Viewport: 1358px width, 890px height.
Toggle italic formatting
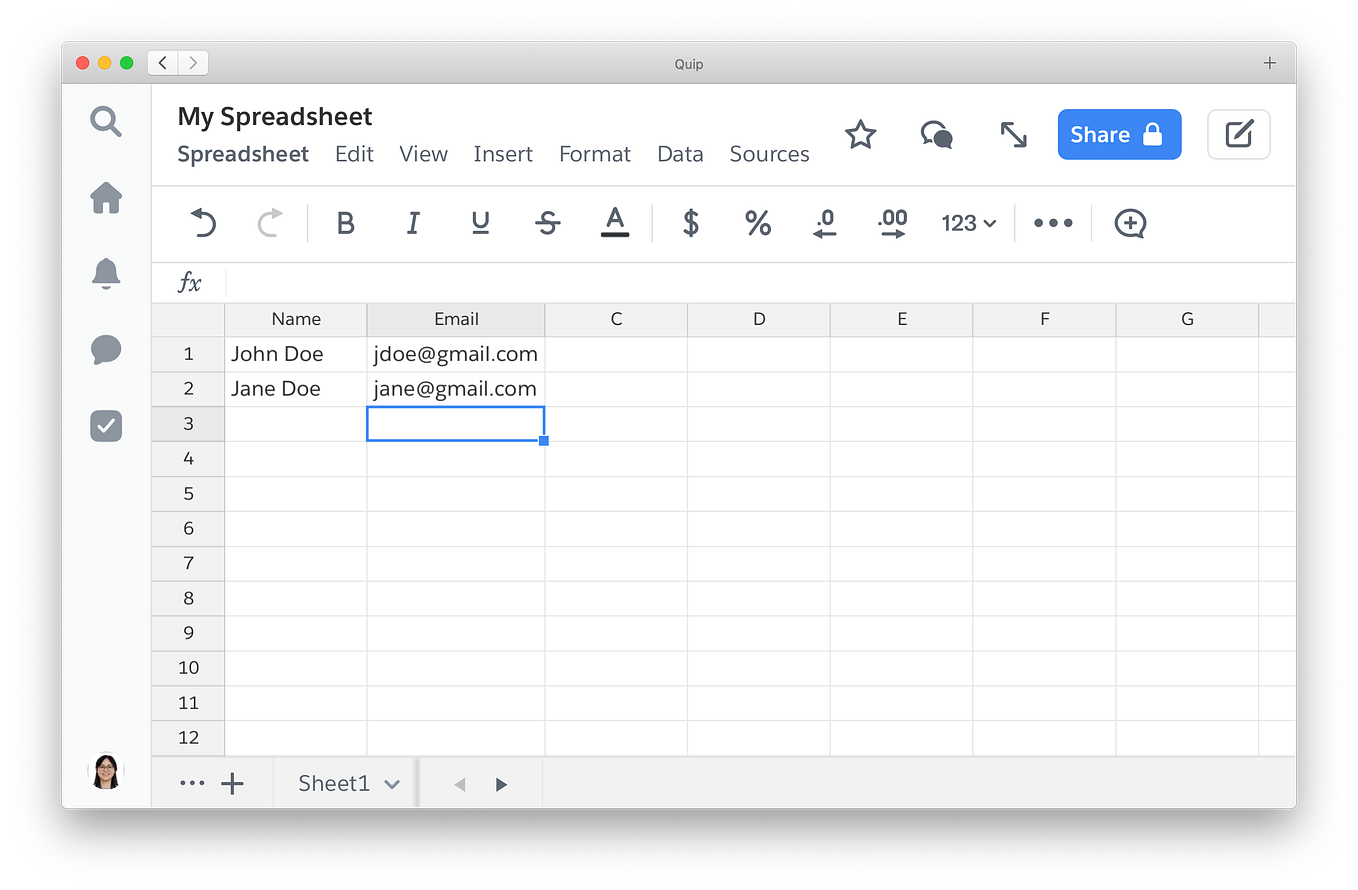tap(413, 223)
